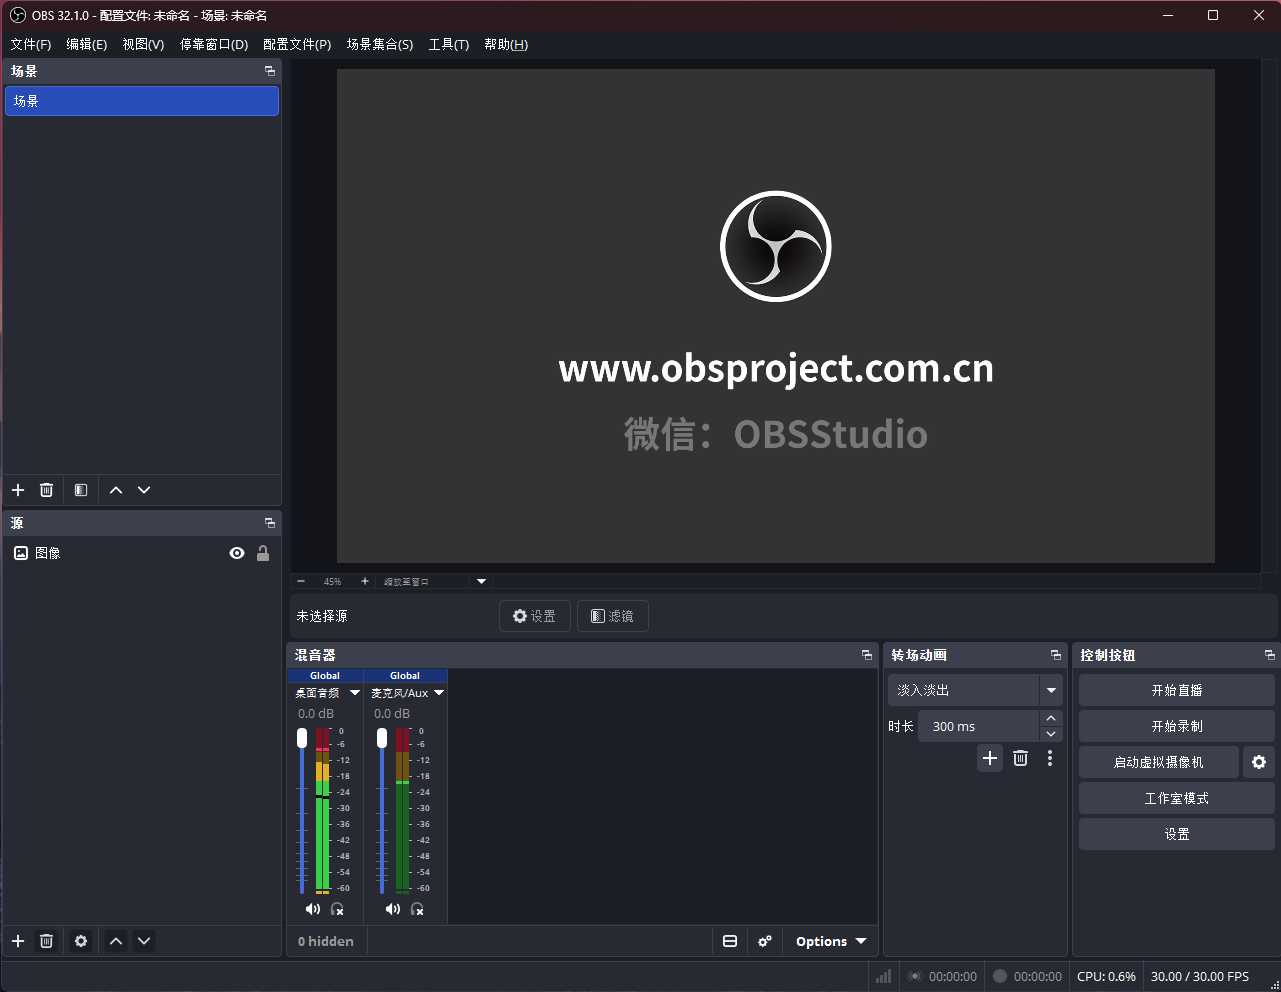Click the 麦克风/Aux volume slider handle
The image size is (1281, 992).
382,738
